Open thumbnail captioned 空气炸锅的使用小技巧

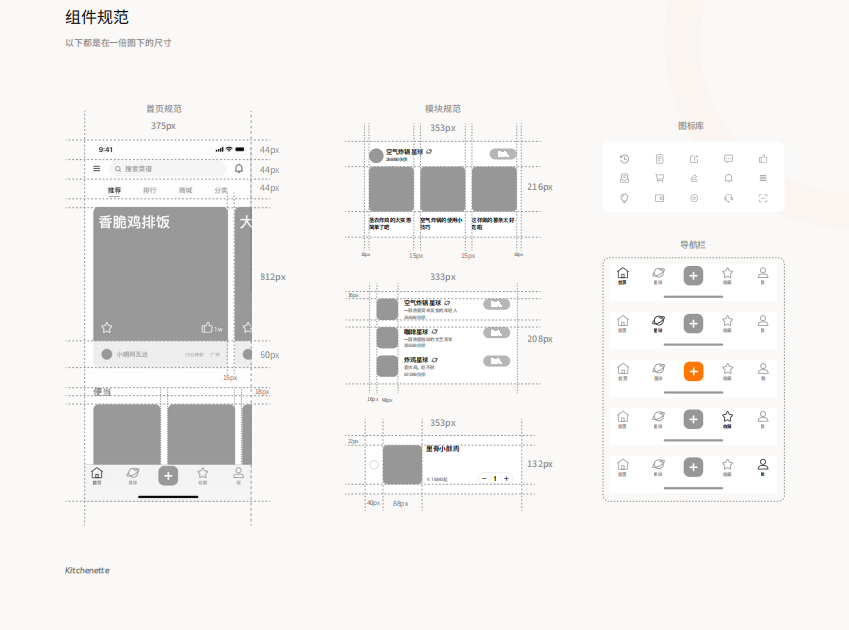pos(443,189)
